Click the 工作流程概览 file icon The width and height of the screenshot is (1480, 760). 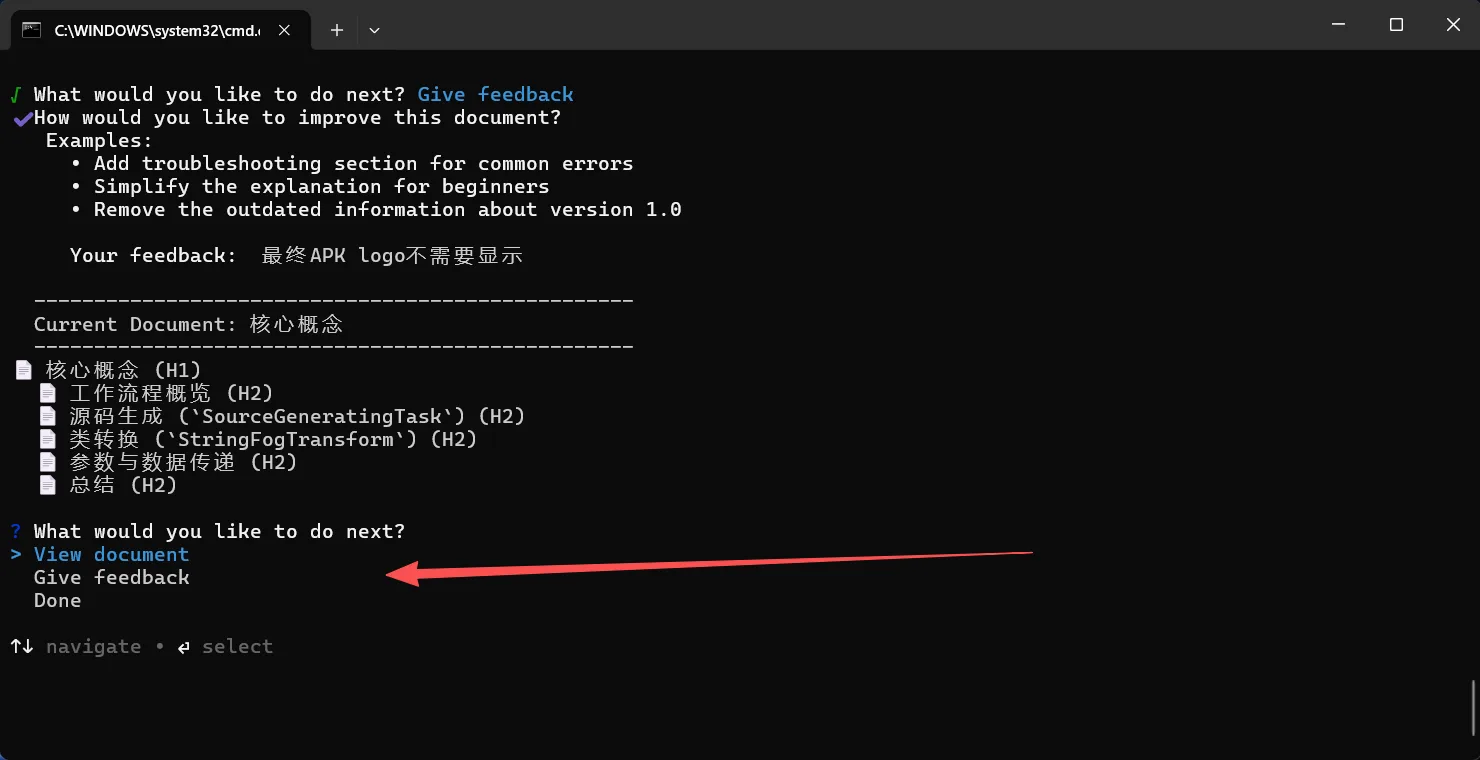(47, 393)
